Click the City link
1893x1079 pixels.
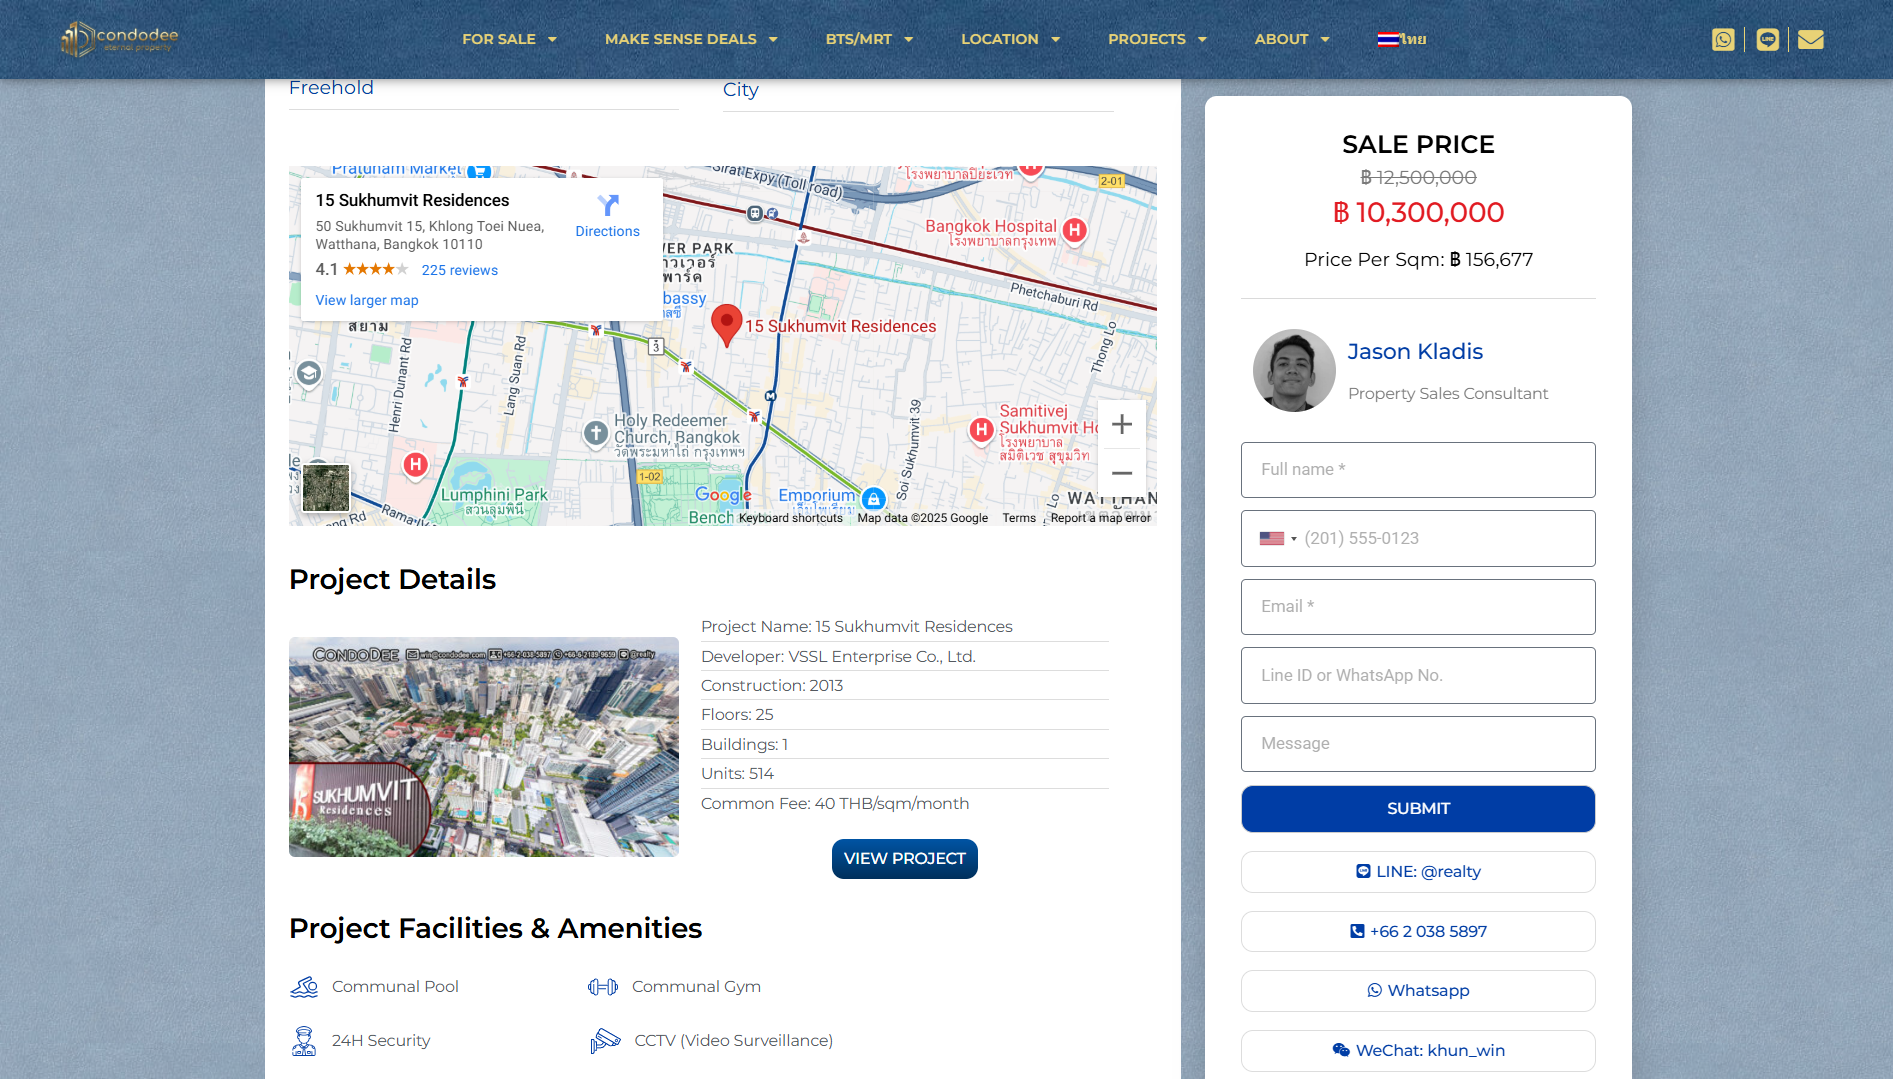click(741, 90)
